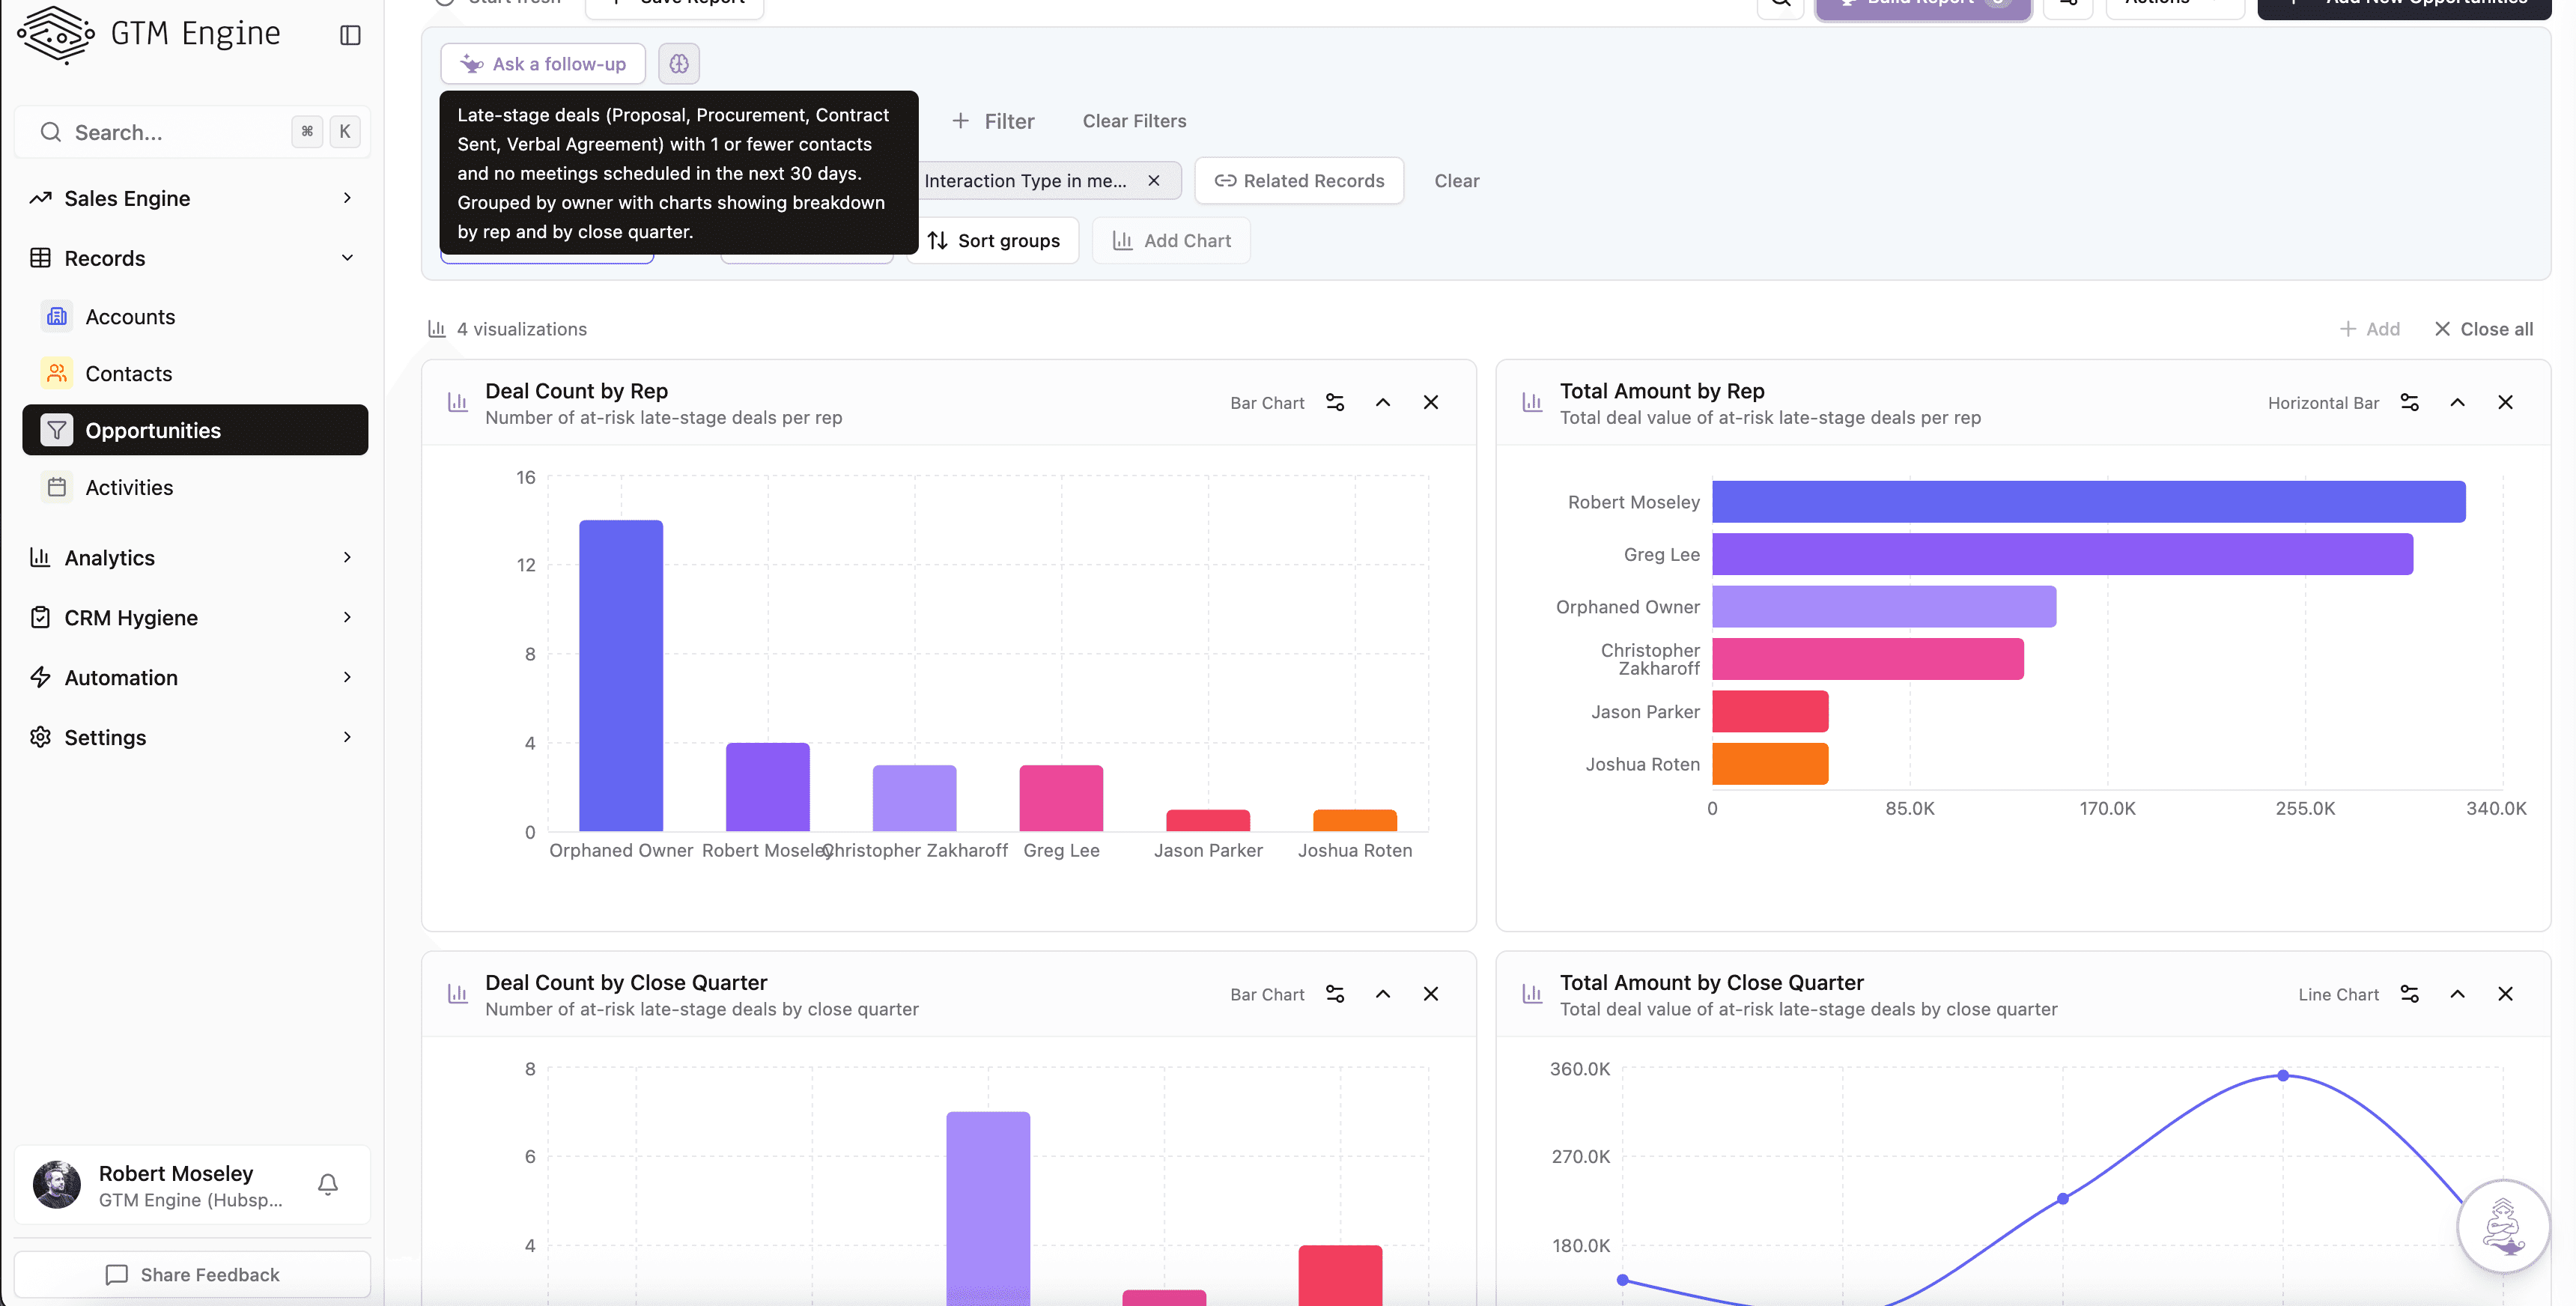Click the Bar Chart type label for Deal Count by Rep
The height and width of the screenshot is (1306, 2576).
1267,403
